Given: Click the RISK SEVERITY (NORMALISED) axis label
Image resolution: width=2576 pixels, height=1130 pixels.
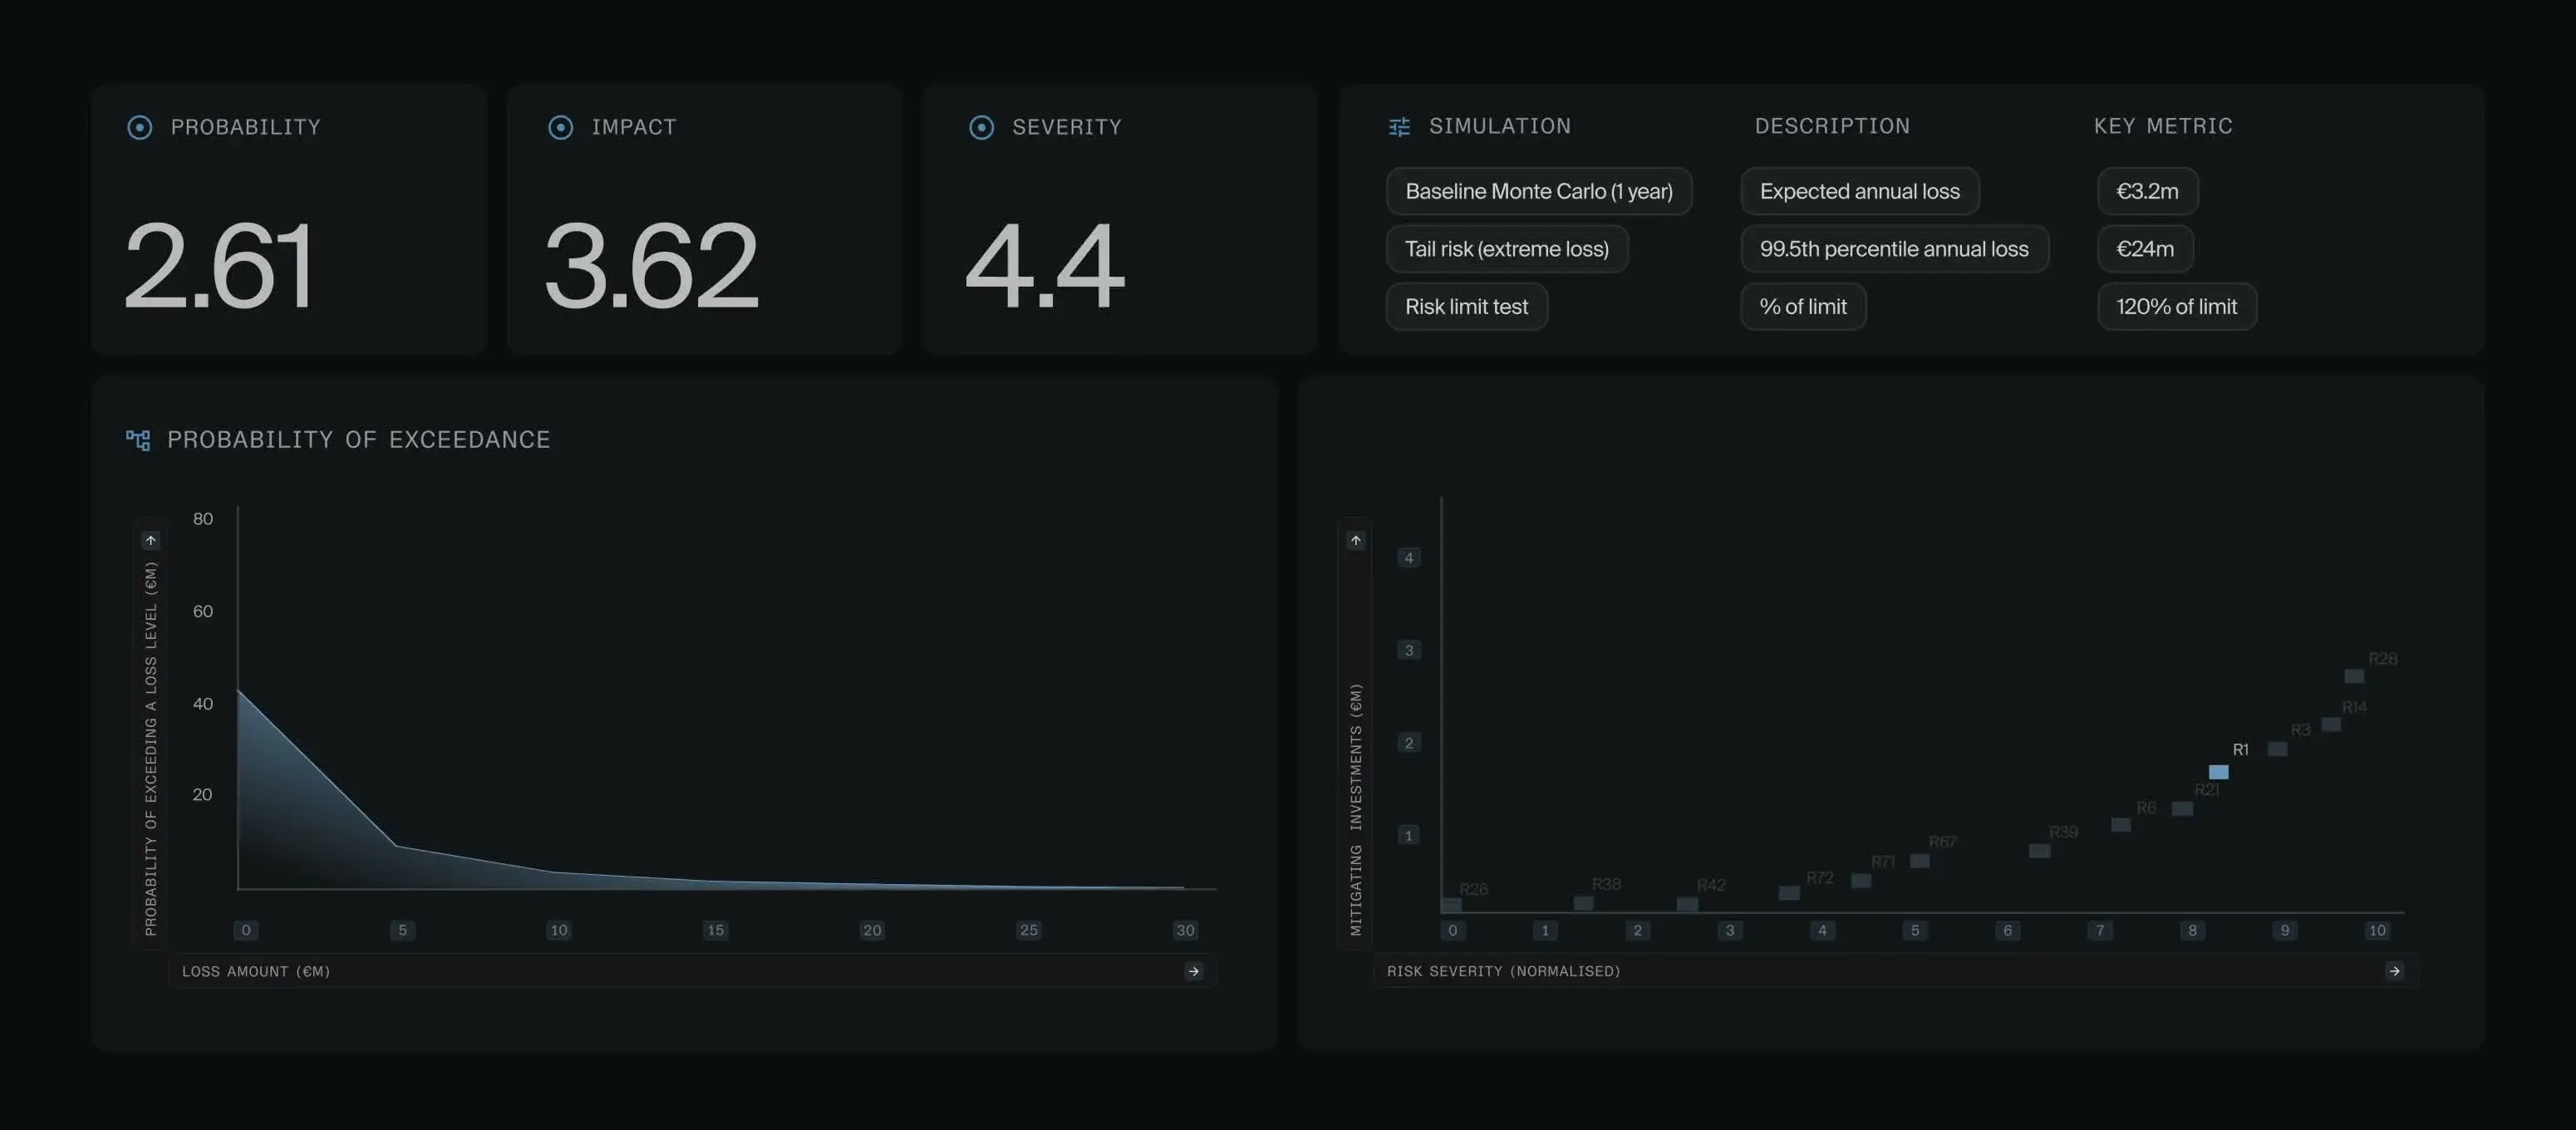Looking at the screenshot, I should pyautogui.click(x=1503, y=971).
